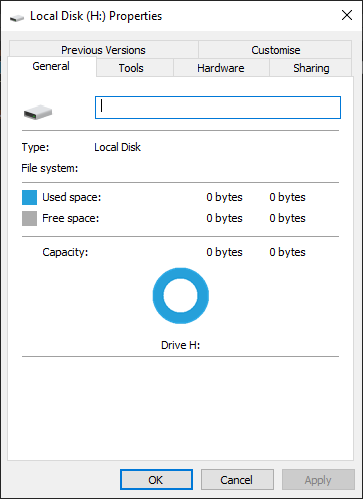Viewport: 363px width, 499px height.
Task: Click the dialog title 'Local Disk (H:) Properties'
Action: tap(96, 16)
